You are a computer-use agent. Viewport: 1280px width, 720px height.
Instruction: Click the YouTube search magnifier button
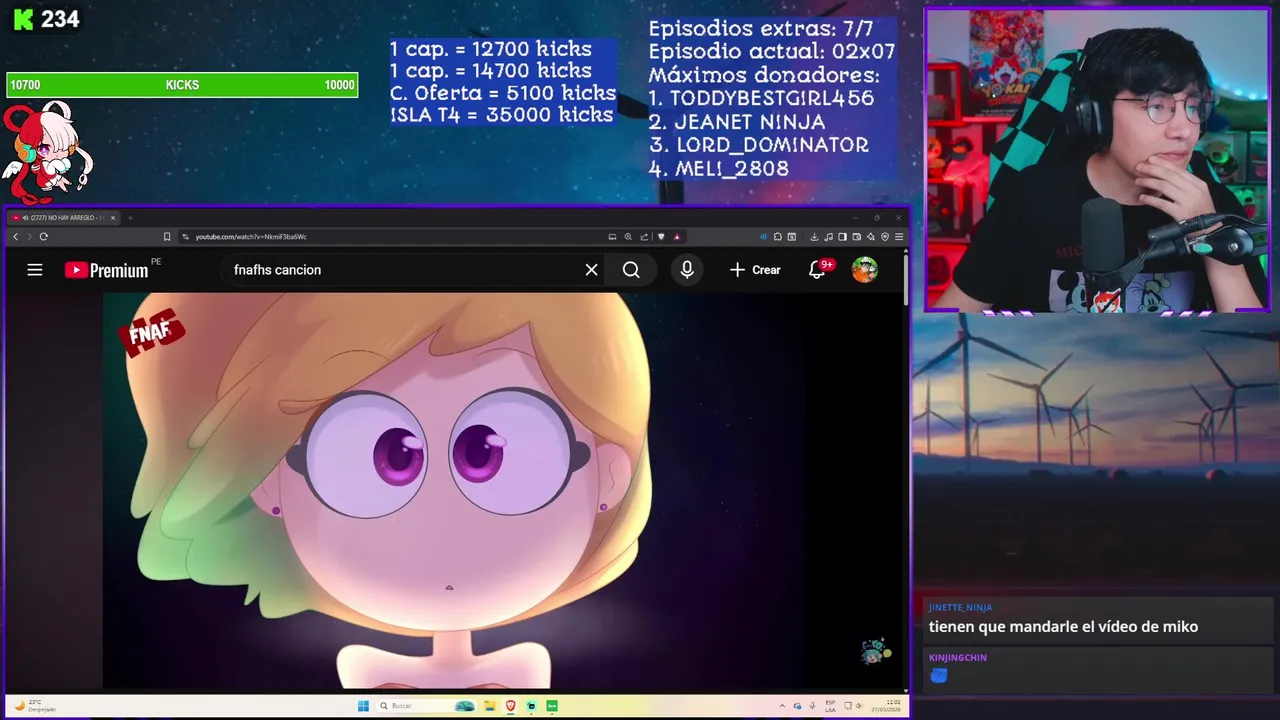(x=631, y=270)
